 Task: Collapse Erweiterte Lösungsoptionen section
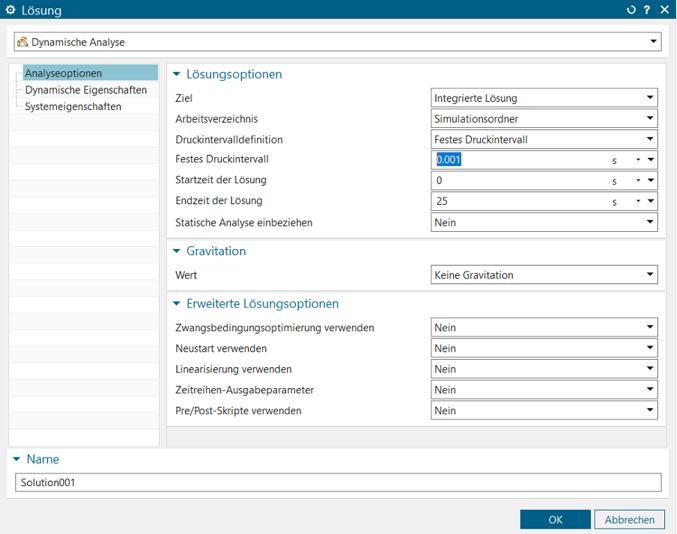178,303
